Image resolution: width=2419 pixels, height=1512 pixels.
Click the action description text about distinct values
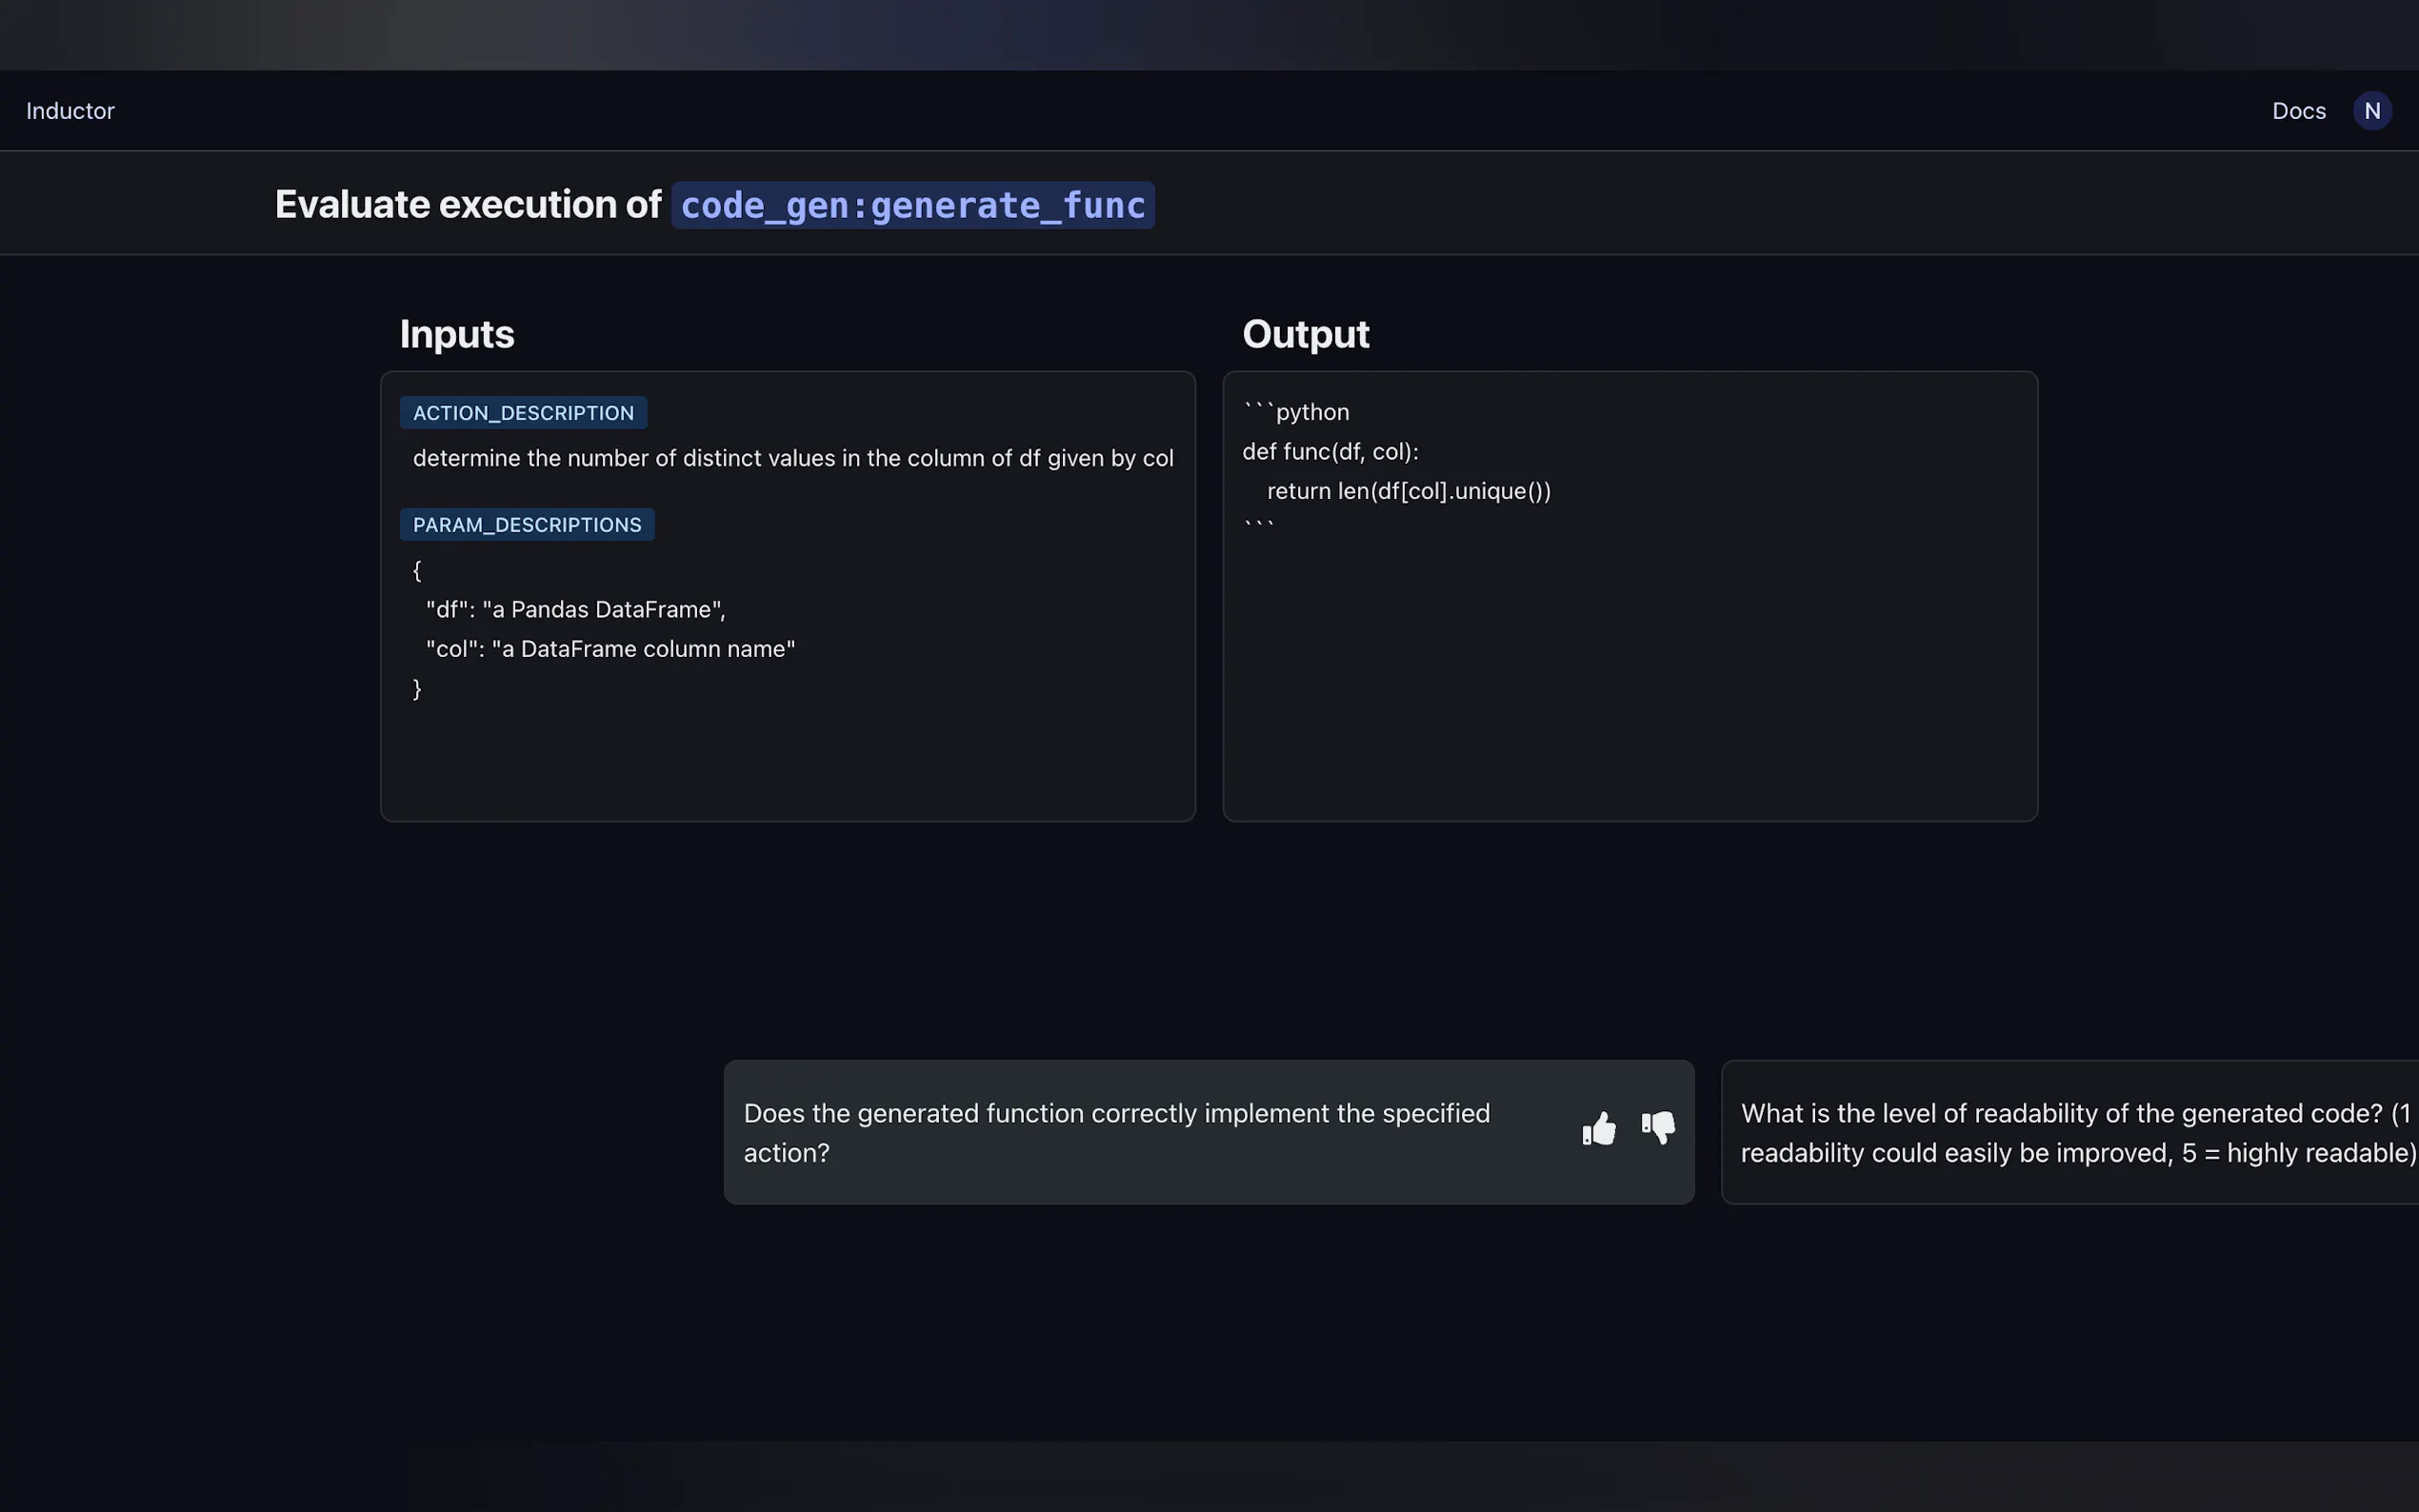(792, 458)
